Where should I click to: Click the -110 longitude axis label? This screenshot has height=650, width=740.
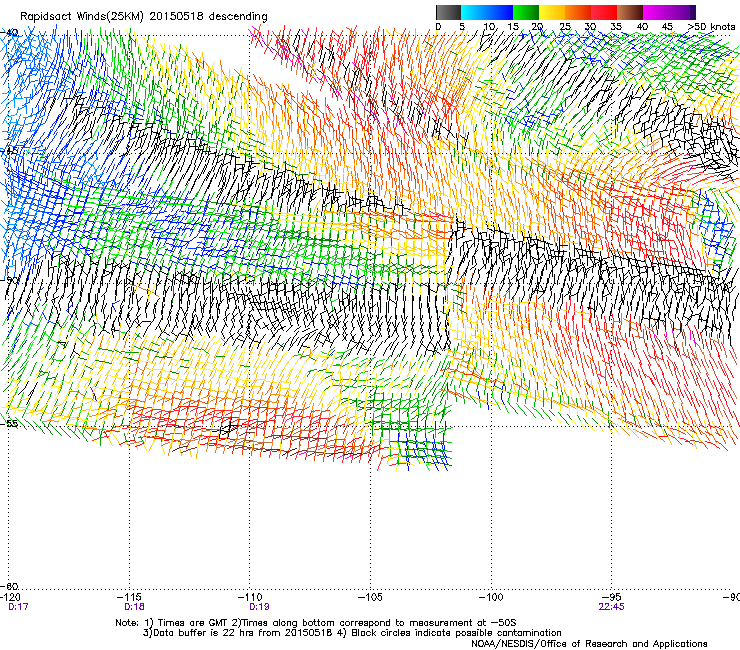pyautogui.click(x=250, y=597)
